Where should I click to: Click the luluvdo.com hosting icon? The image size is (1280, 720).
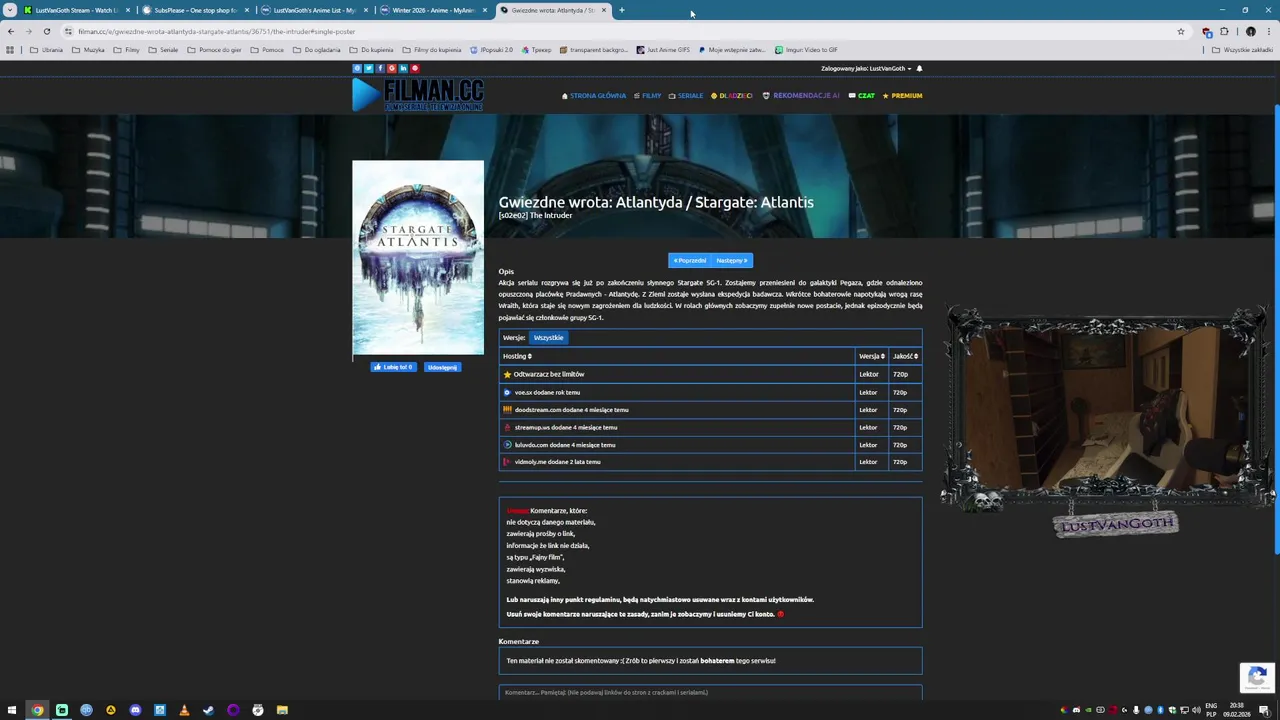click(507, 445)
